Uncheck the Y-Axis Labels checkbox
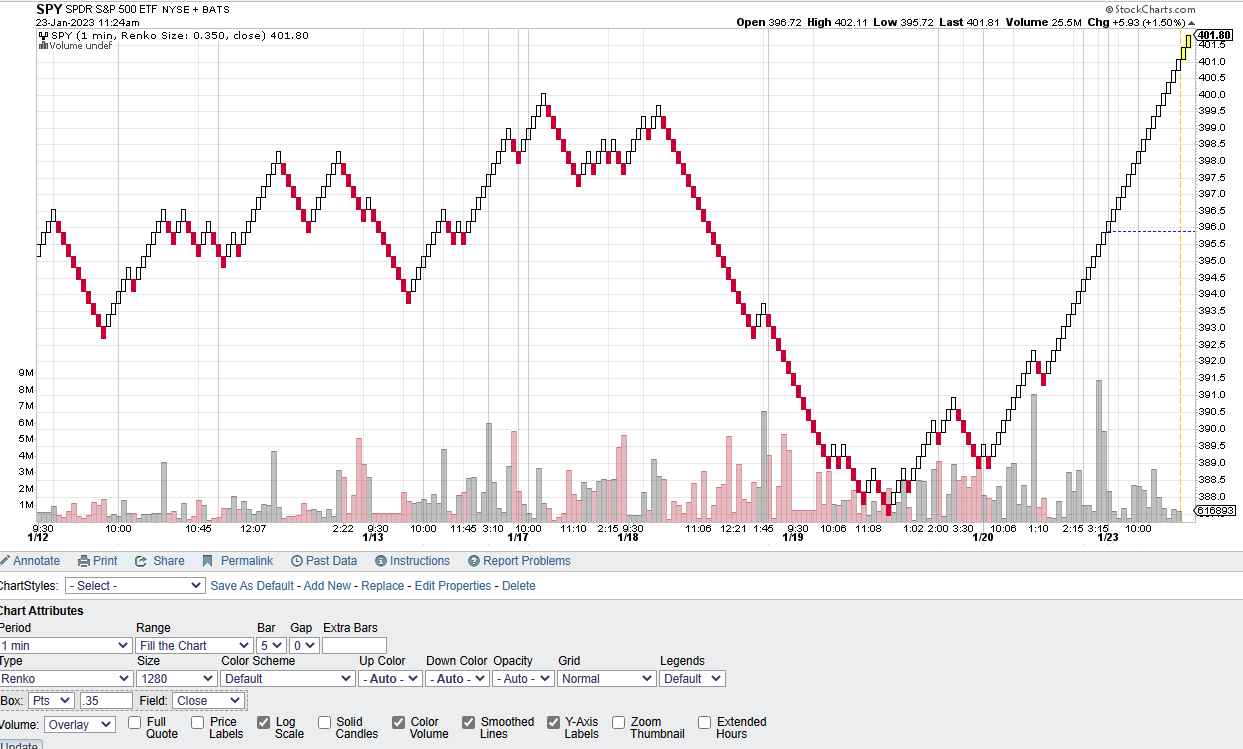This screenshot has width=1243, height=749. coord(554,722)
